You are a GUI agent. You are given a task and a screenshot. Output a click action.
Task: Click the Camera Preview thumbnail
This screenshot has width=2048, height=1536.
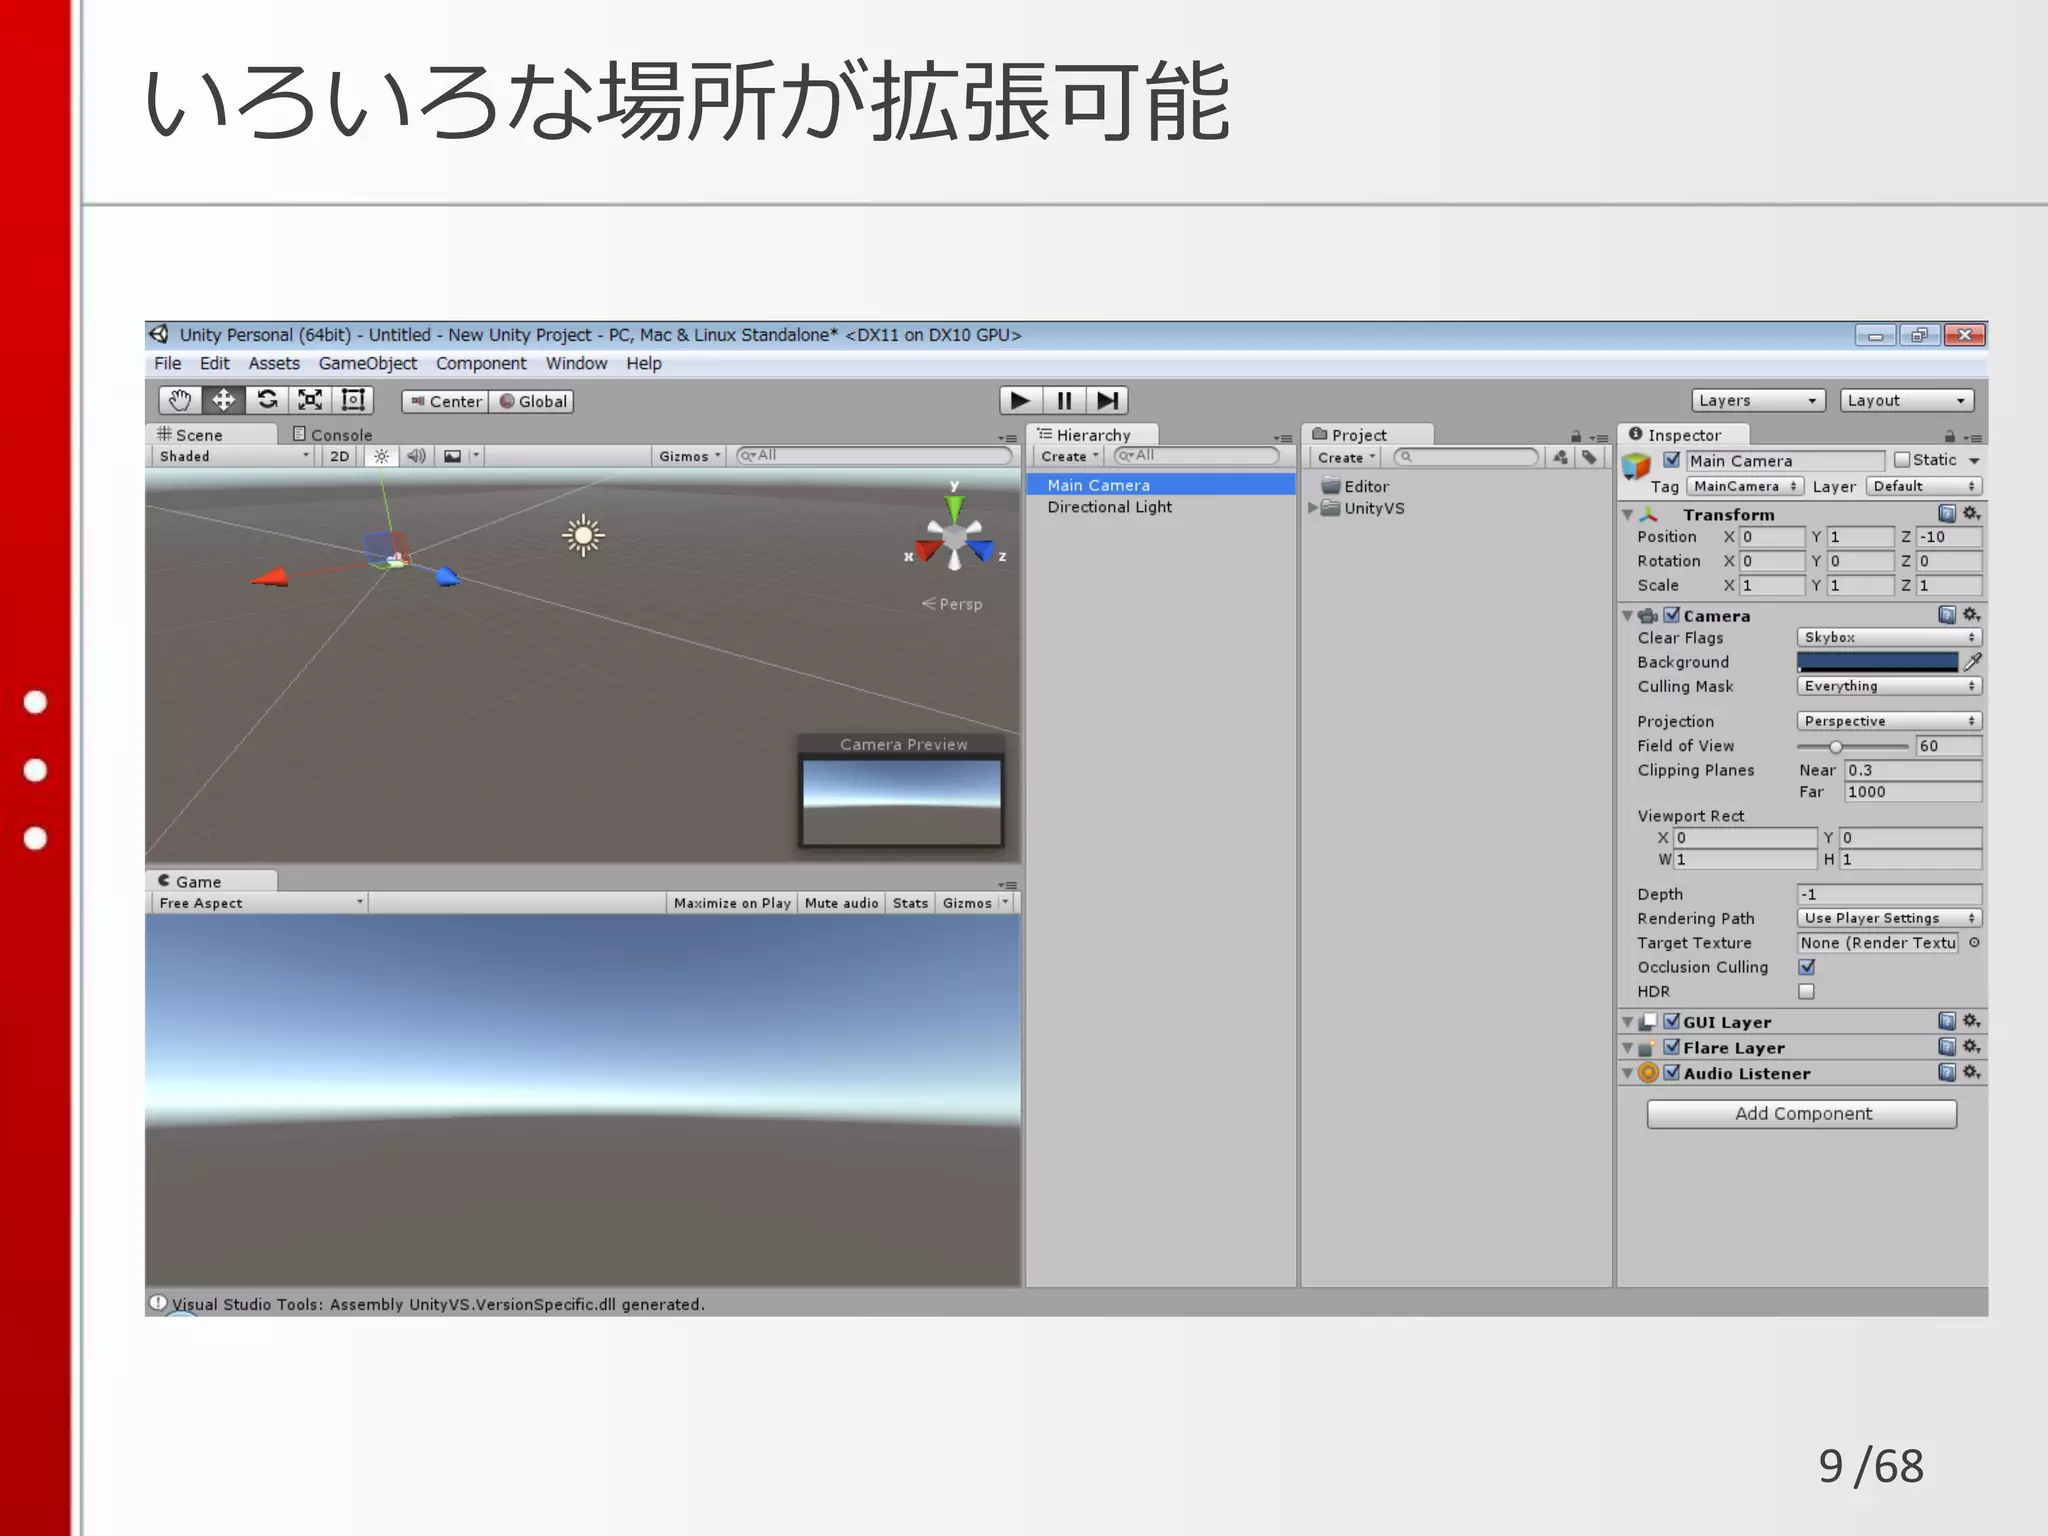pos(902,802)
